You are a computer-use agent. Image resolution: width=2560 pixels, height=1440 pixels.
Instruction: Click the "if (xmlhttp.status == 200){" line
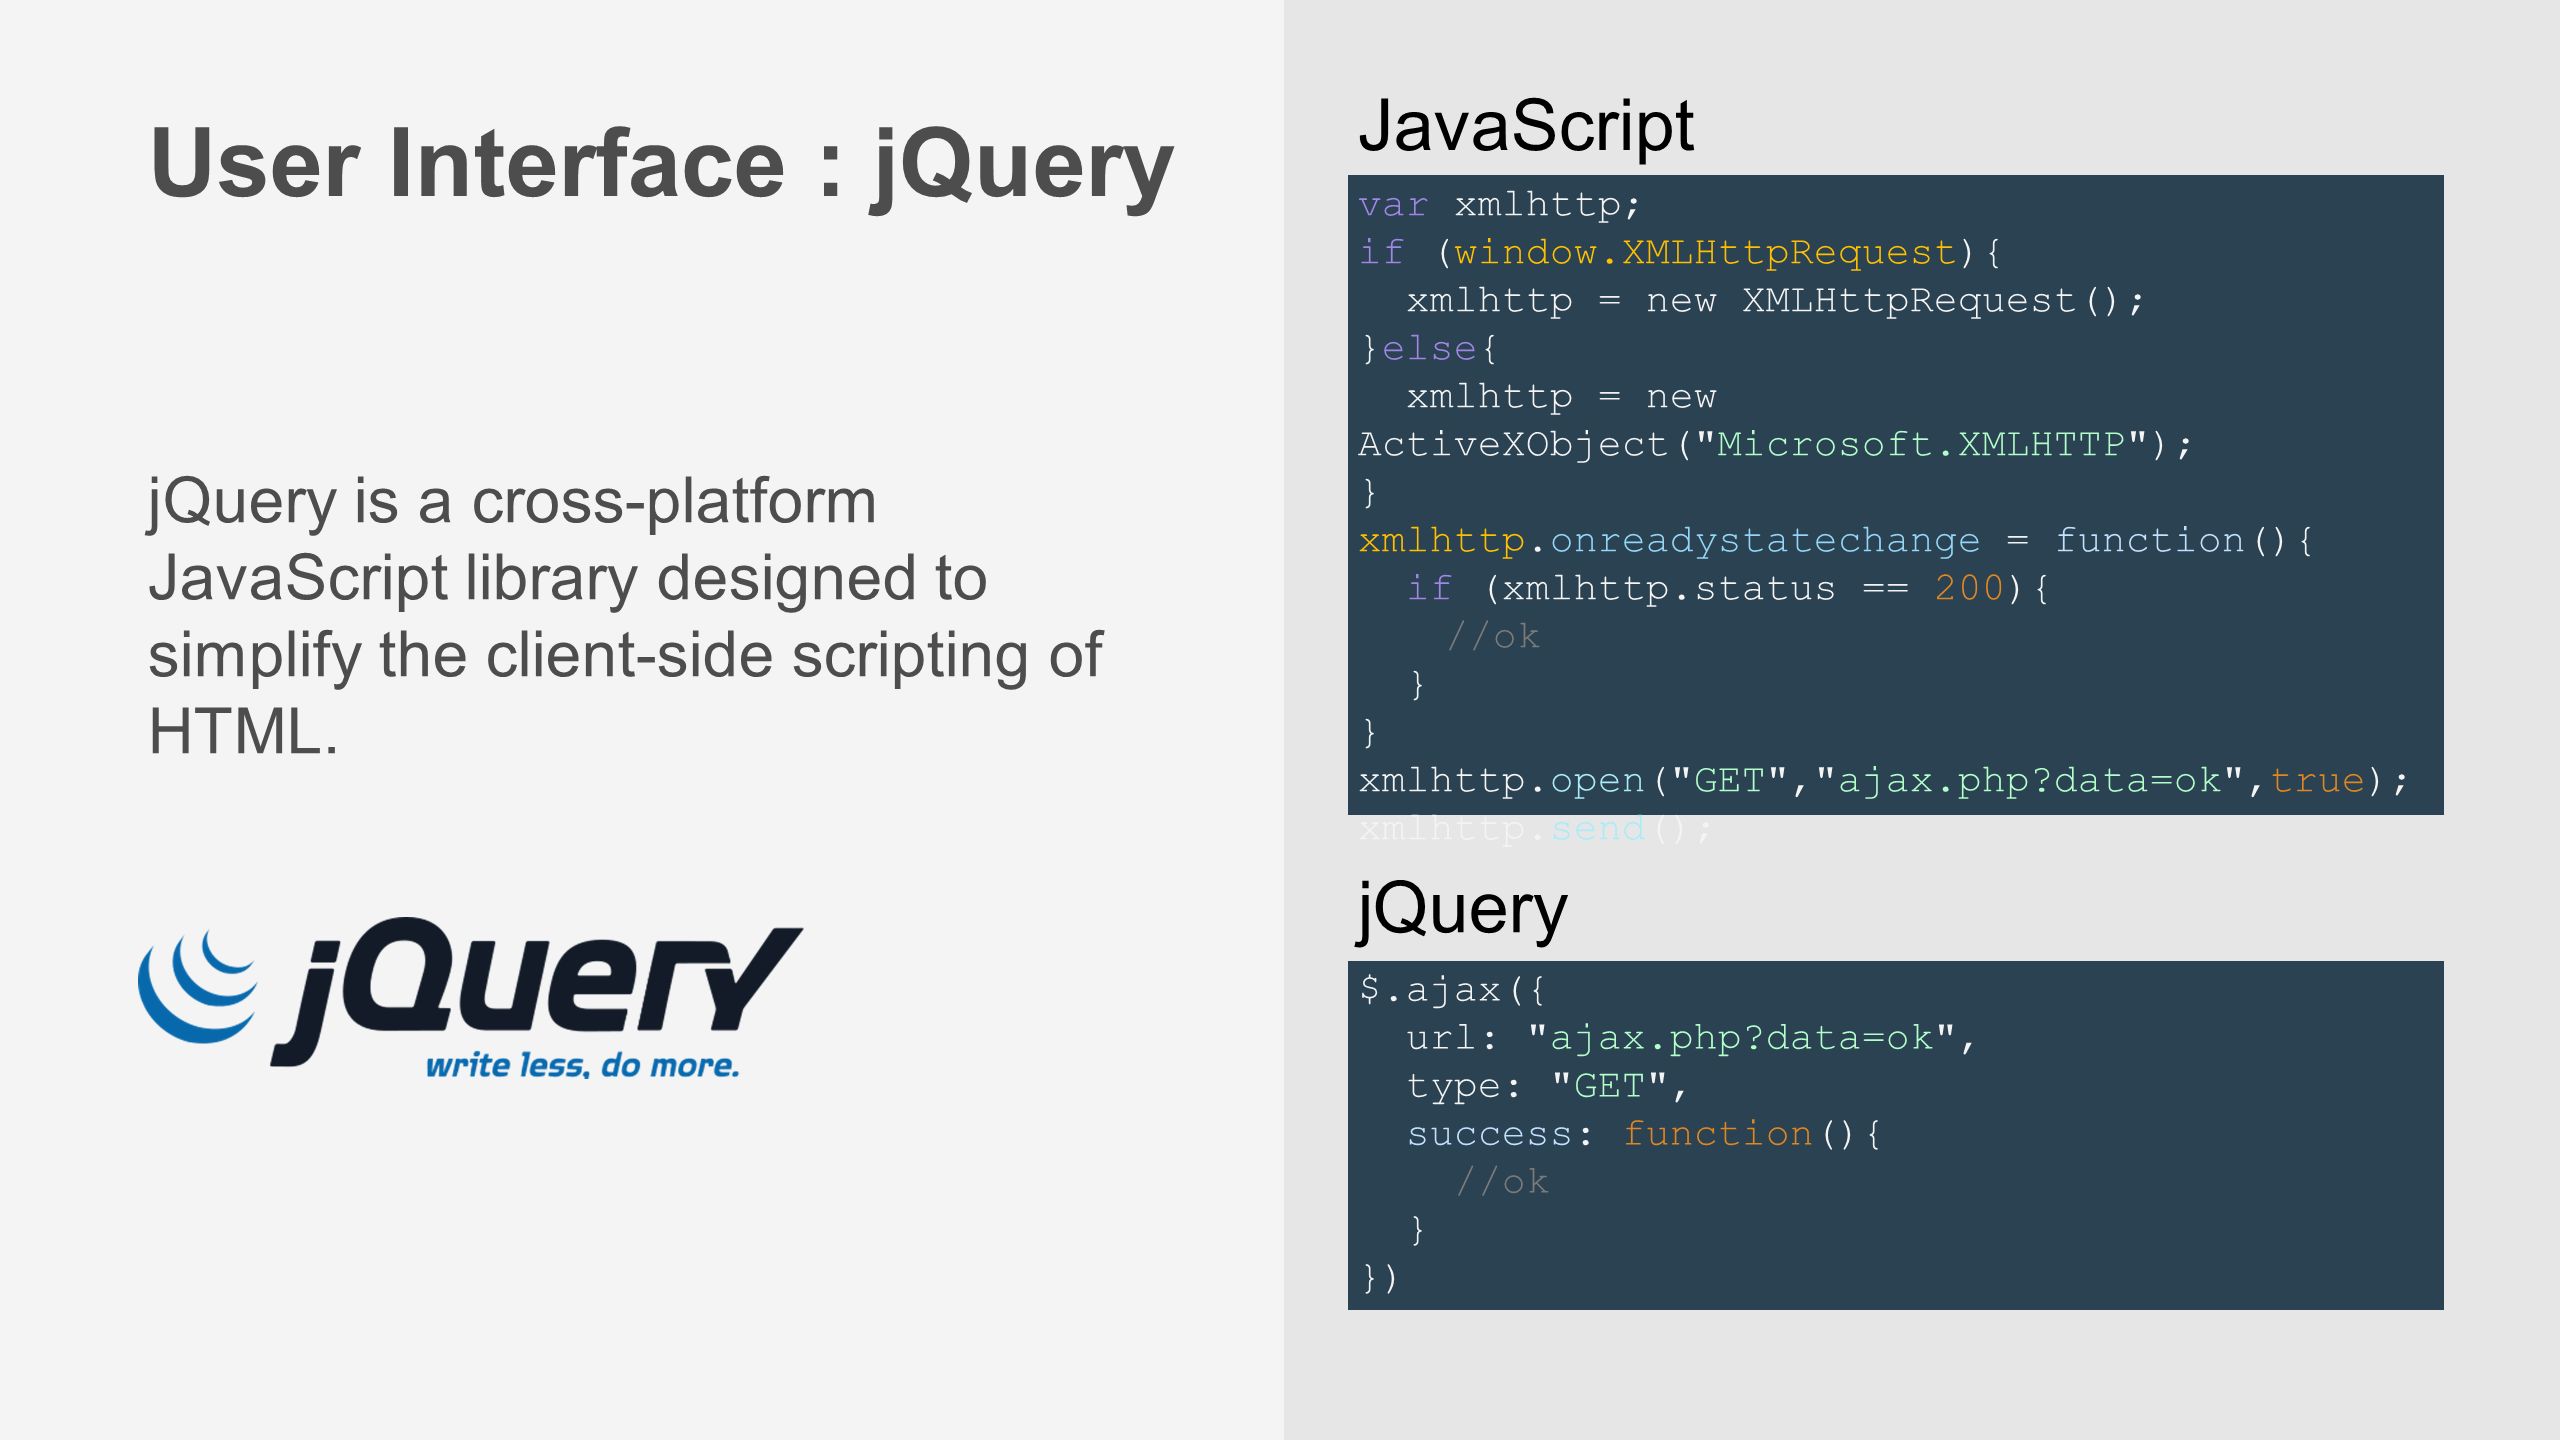1728,589
